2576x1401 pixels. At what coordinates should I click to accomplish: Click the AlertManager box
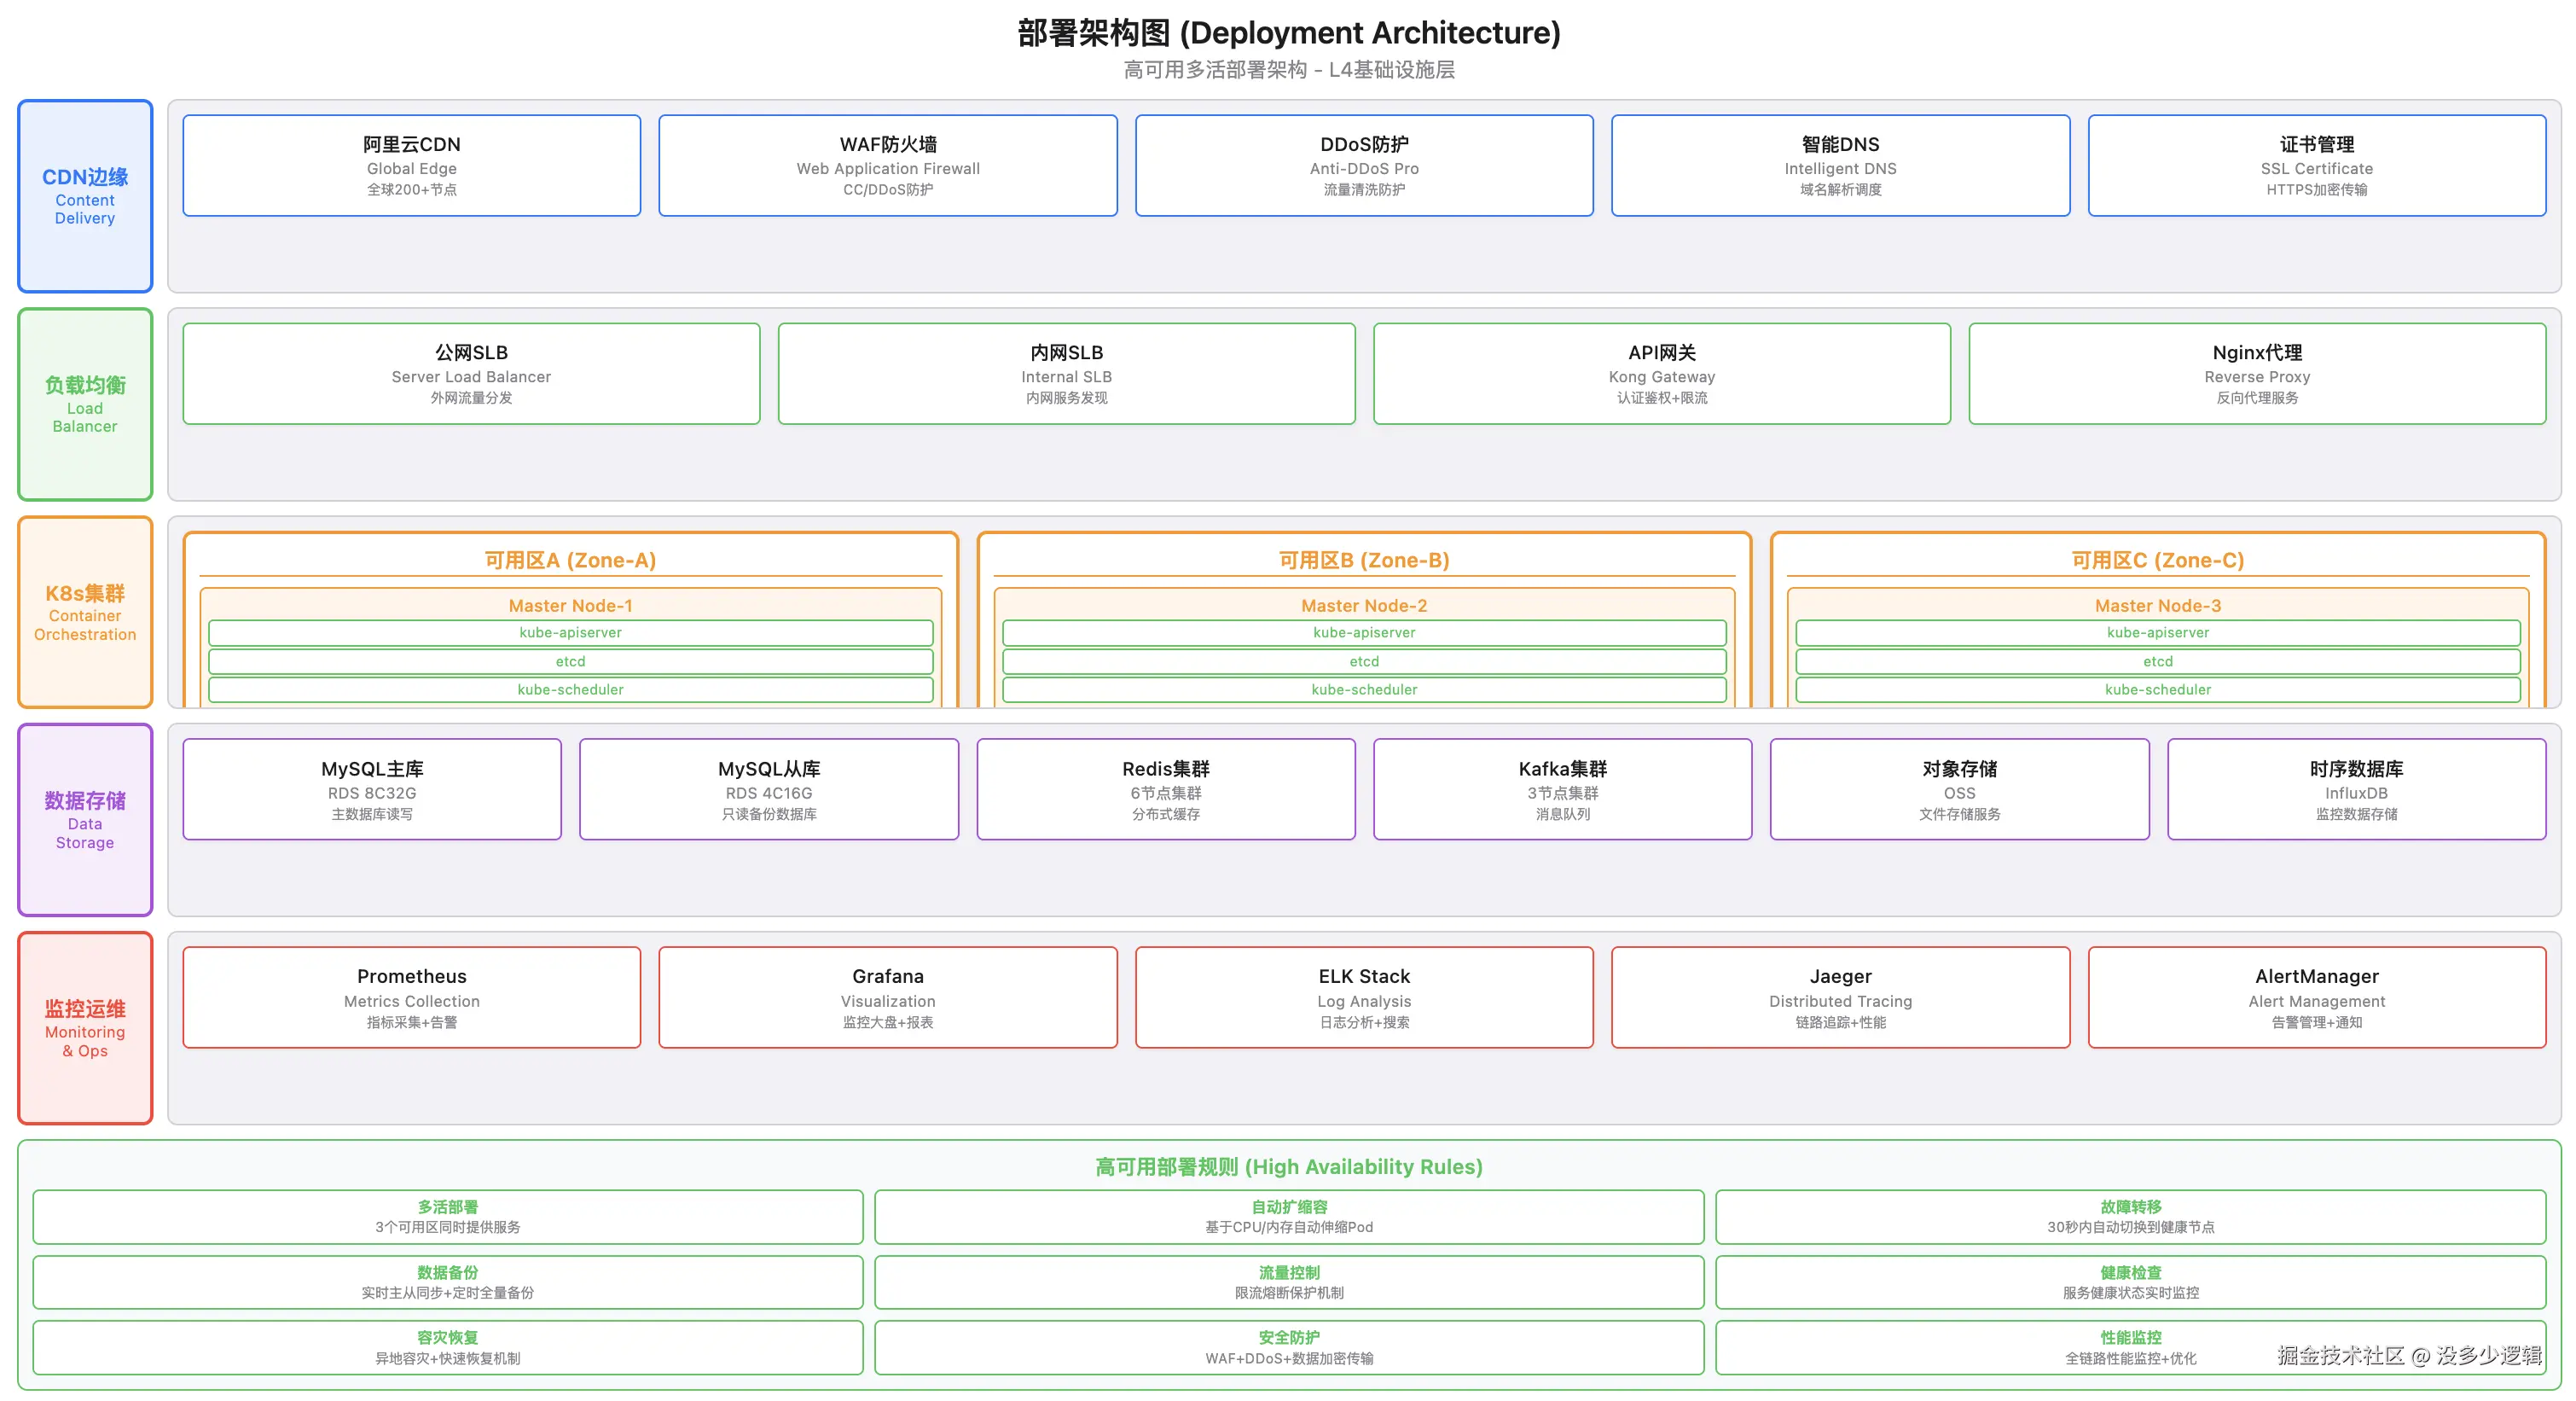coord(2316,997)
